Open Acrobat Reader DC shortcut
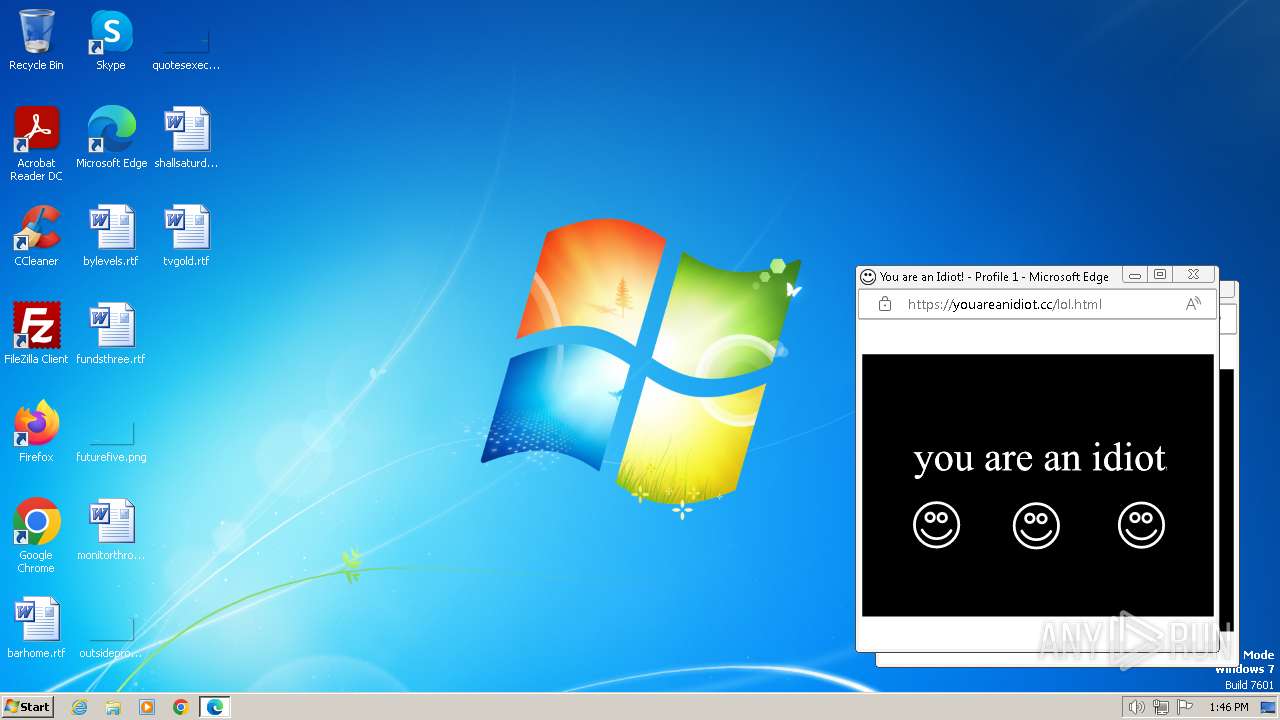Screen dimensions: 1280x720 point(36,143)
